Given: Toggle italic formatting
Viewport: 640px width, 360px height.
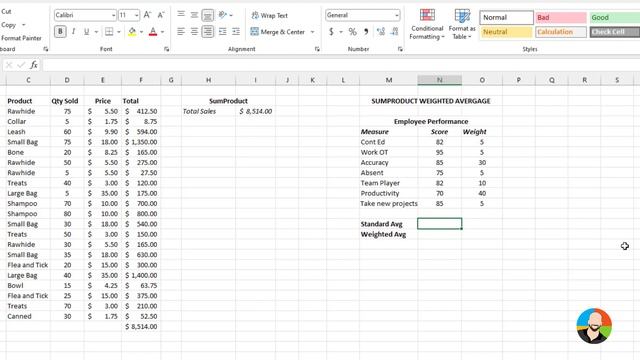Looking at the screenshot, I should pos(73,31).
